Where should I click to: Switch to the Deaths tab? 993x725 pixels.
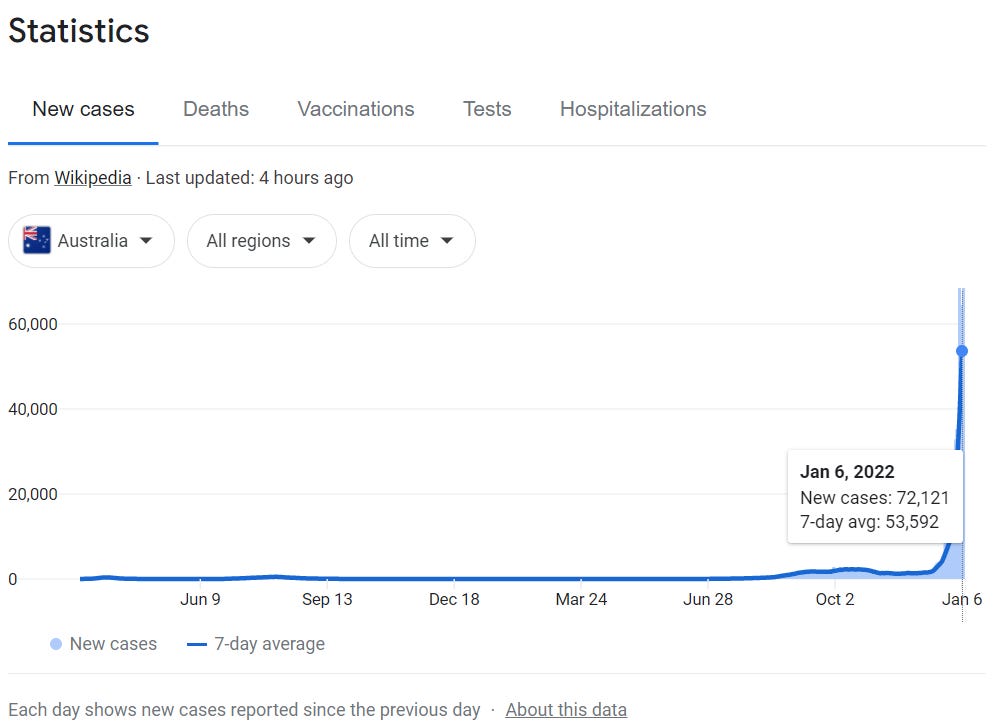pos(216,110)
